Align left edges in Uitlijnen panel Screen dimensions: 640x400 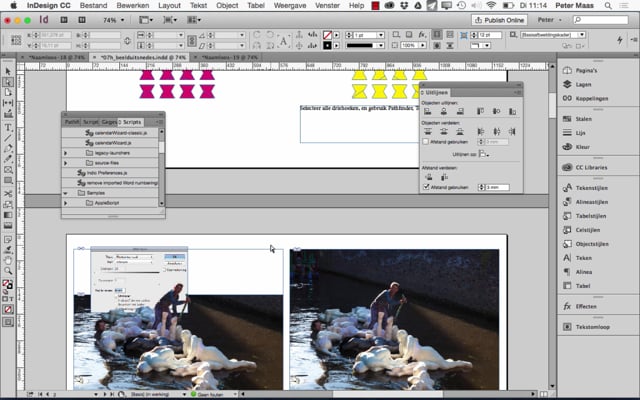(427, 111)
